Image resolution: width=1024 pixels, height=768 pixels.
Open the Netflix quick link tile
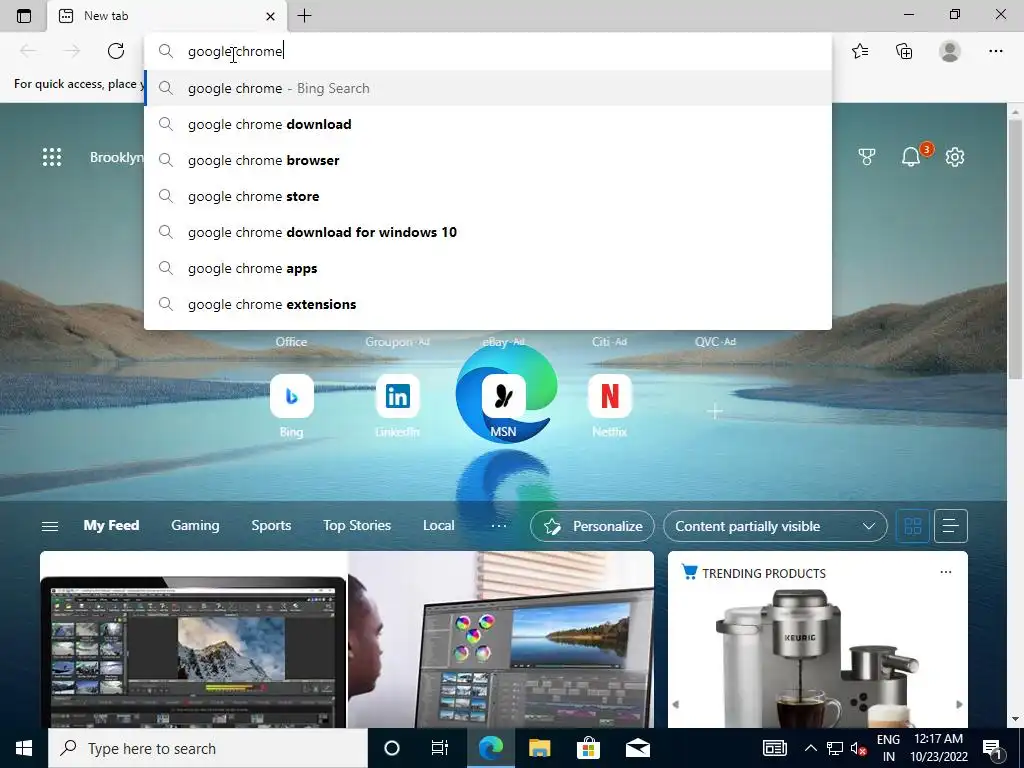(610, 396)
